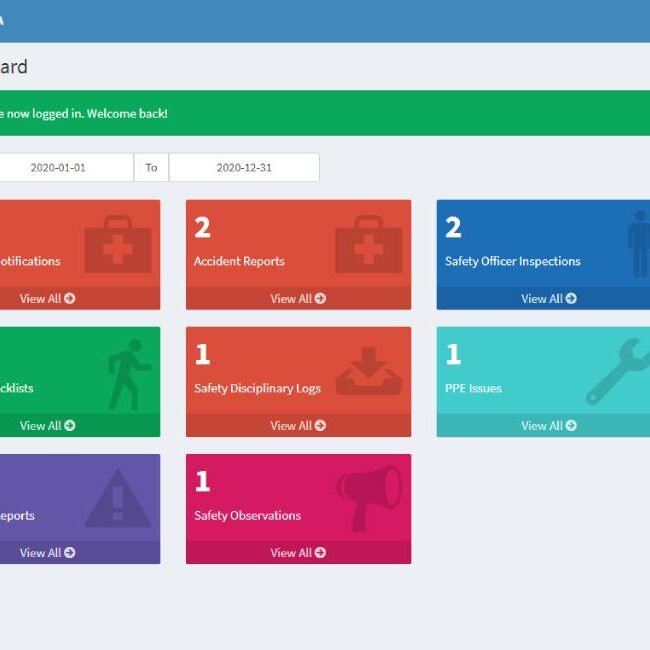Click the first aid kit icon on Notifications card

coord(118,244)
